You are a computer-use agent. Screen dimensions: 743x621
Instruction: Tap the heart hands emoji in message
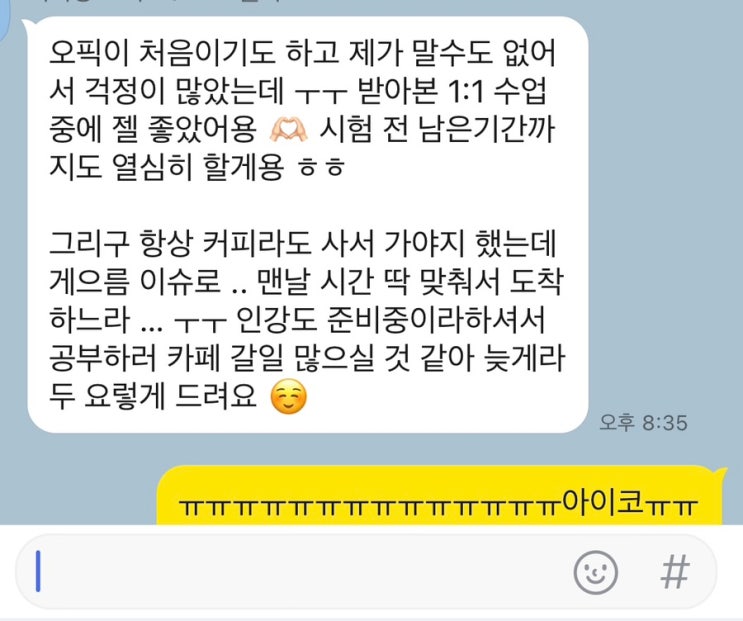(288, 129)
